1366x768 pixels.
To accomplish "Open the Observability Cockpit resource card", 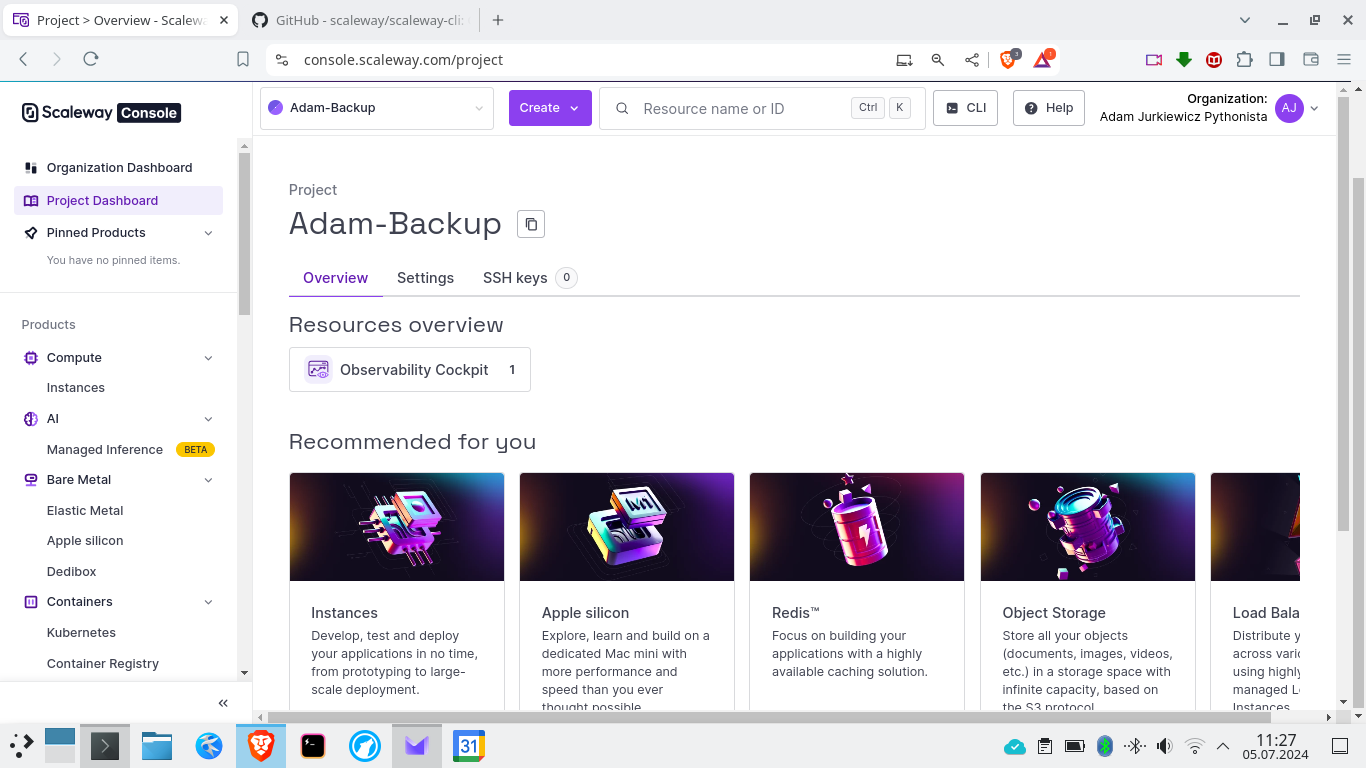I will [410, 370].
